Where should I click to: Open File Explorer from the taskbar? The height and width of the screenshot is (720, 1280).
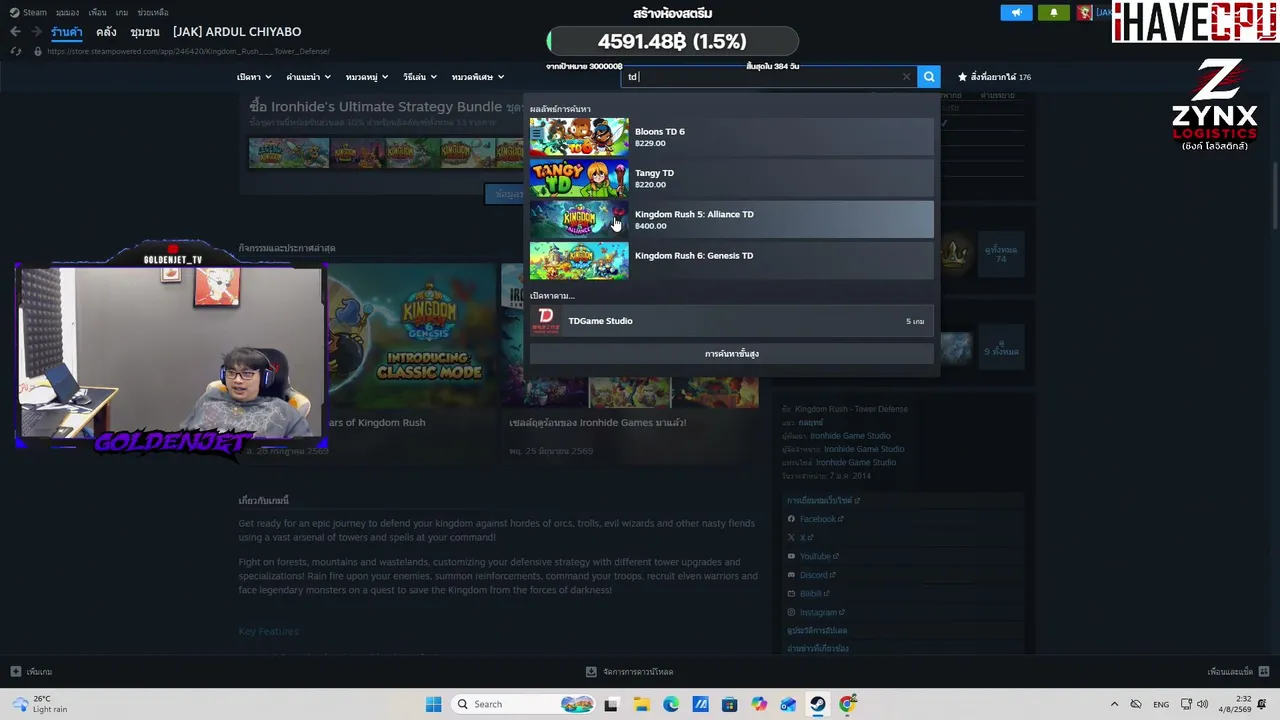click(x=641, y=704)
